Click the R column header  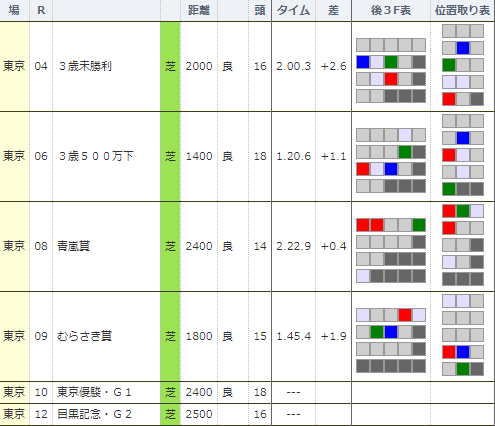[x=41, y=10]
